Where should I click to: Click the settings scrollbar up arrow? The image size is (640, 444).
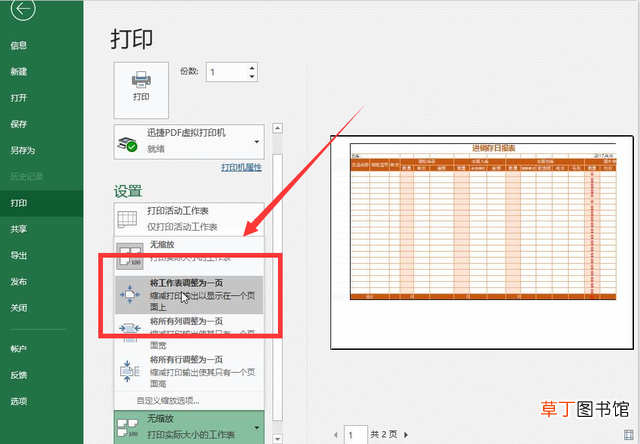click(x=278, y=128)
